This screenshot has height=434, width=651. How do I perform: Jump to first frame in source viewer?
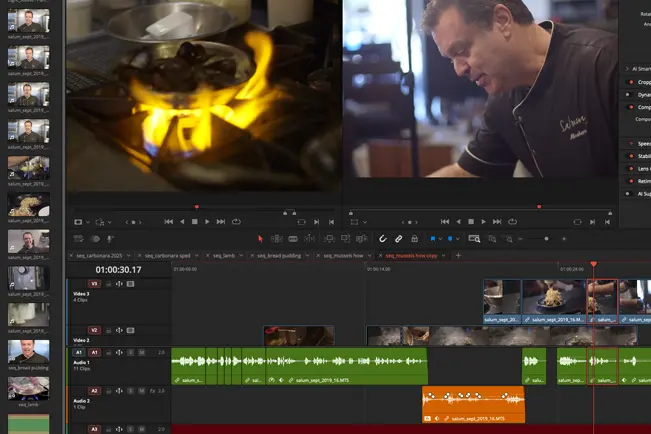169,222
